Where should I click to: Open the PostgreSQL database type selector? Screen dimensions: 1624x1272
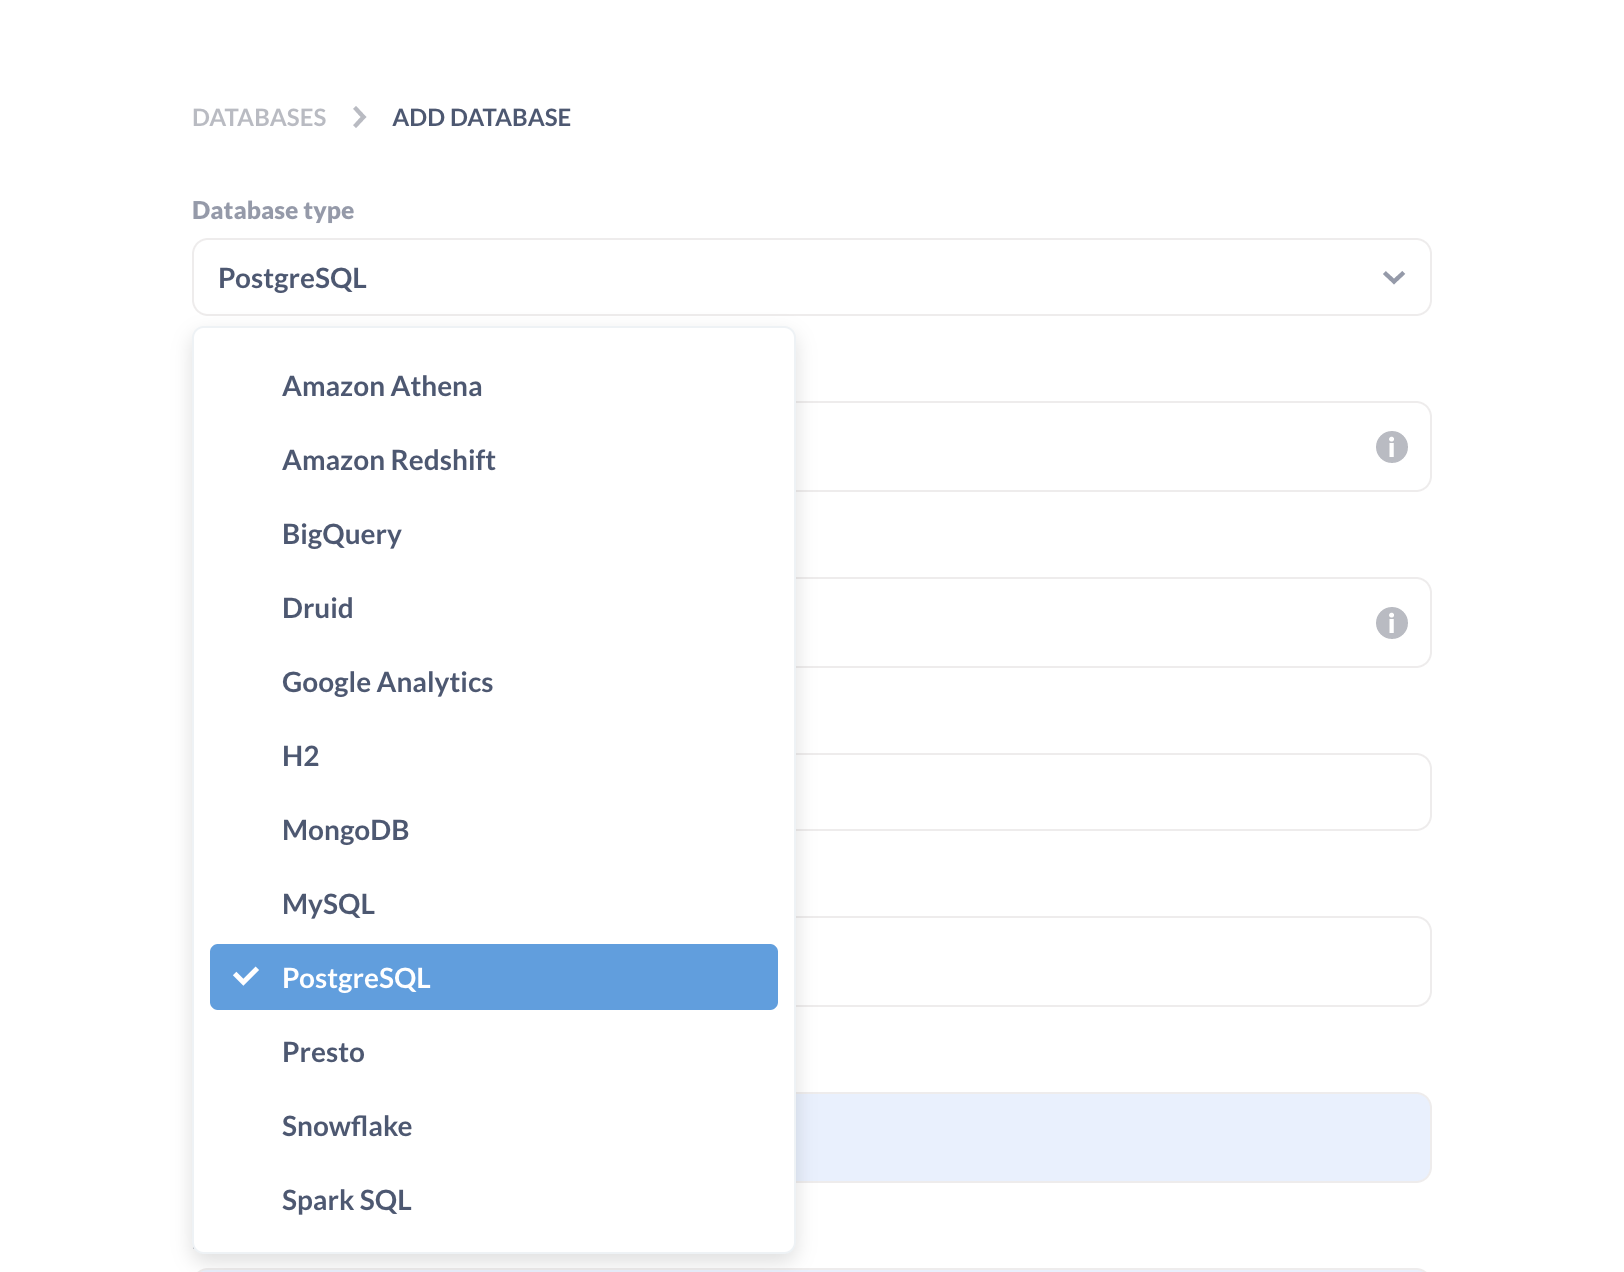(811, 277)
